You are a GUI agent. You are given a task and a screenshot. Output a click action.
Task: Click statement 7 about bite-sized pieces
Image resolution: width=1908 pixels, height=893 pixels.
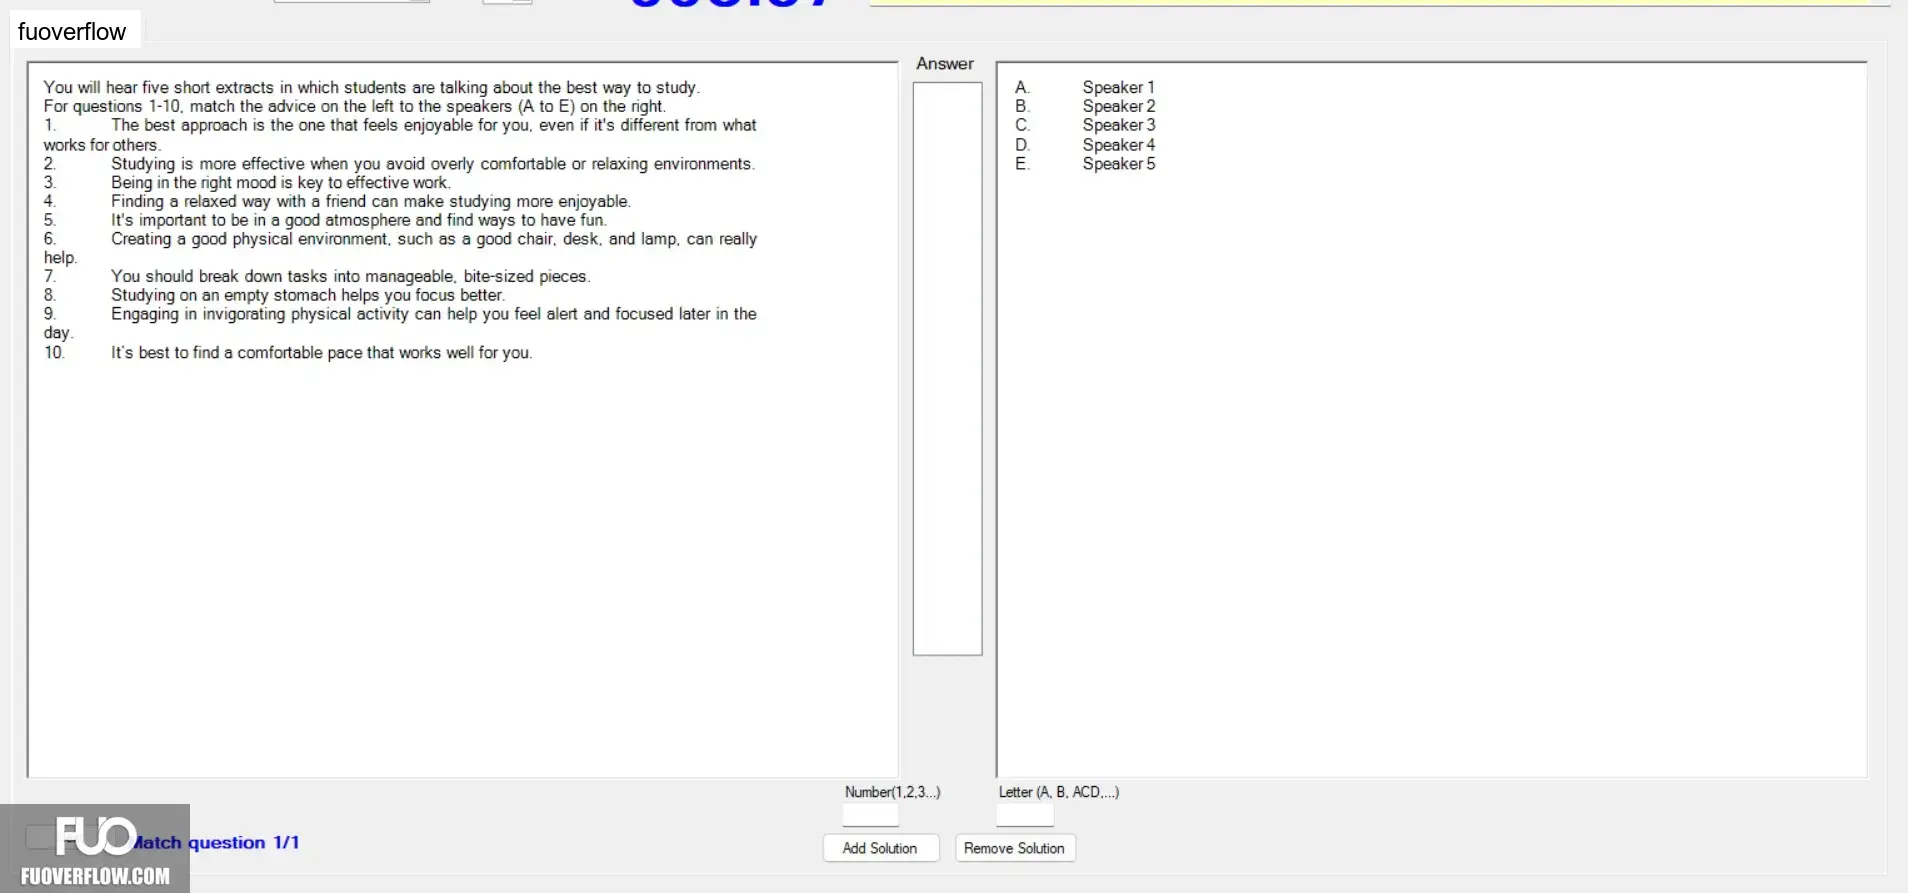317,276
